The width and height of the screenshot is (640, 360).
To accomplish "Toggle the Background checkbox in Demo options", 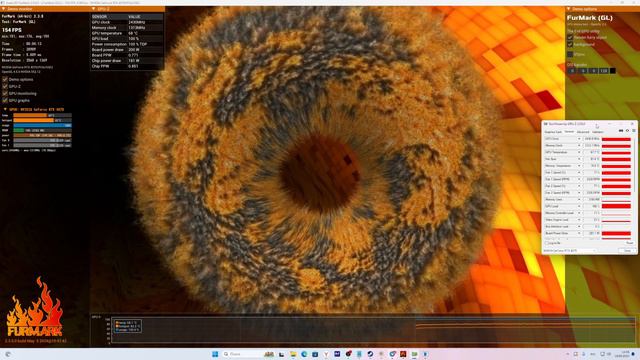I will pyautogui.click(x=570, y=44).
